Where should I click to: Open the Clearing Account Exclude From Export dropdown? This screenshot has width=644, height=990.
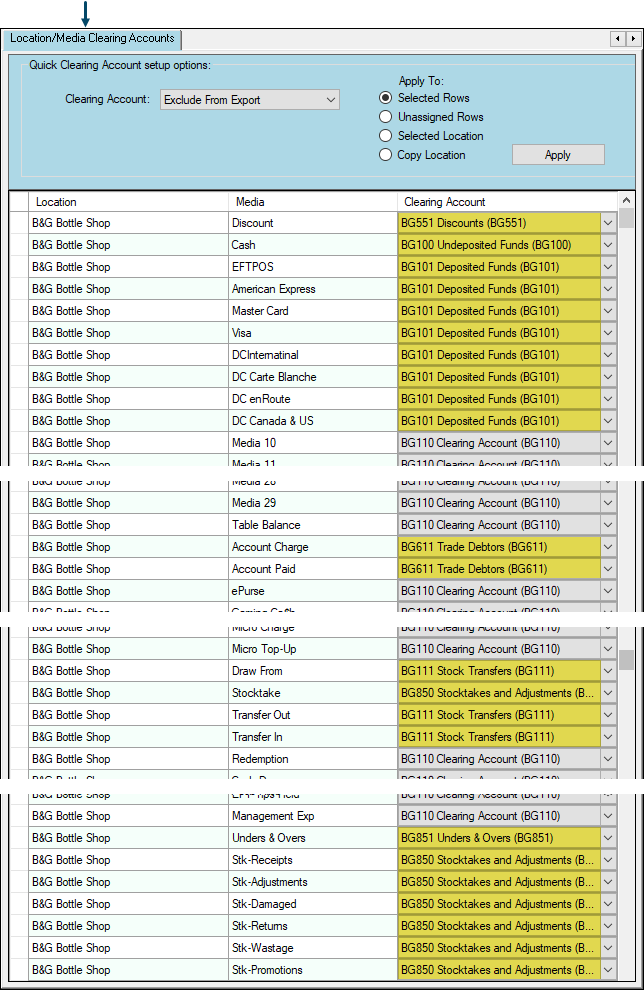(249, 100)
